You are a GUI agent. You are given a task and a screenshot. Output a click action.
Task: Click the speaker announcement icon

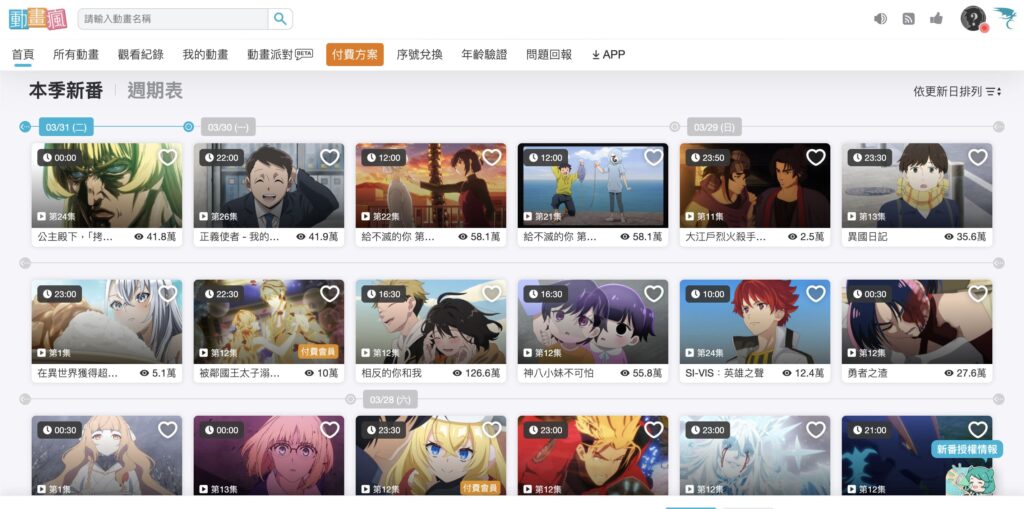click(x=880, y=19)
